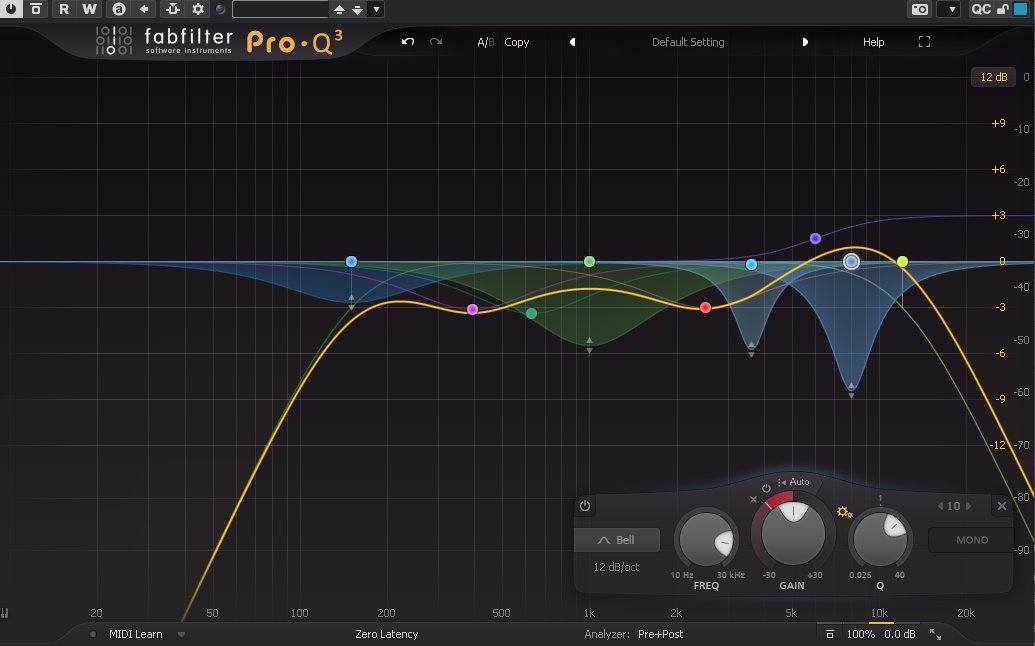
Task: Toggle the quick controls lock icon
Action: tap(1002, 9)
